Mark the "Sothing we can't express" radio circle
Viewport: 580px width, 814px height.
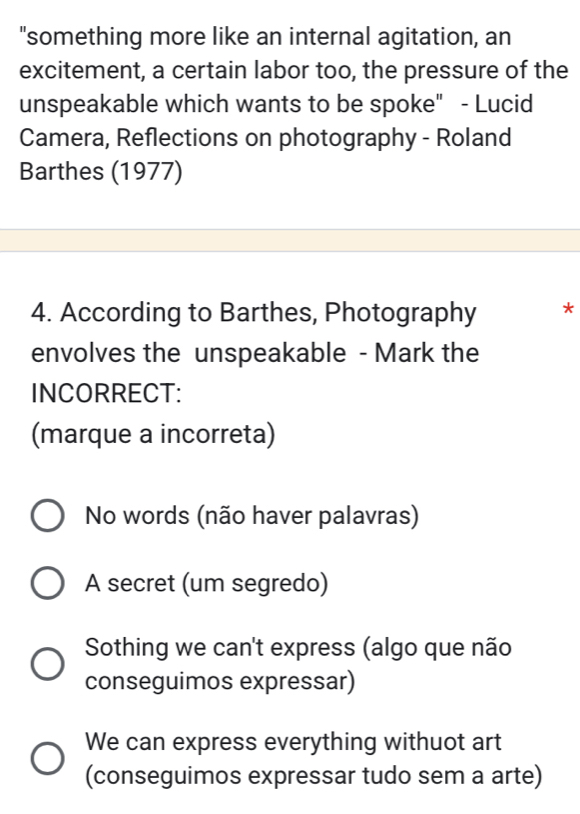tap(48, 664)
